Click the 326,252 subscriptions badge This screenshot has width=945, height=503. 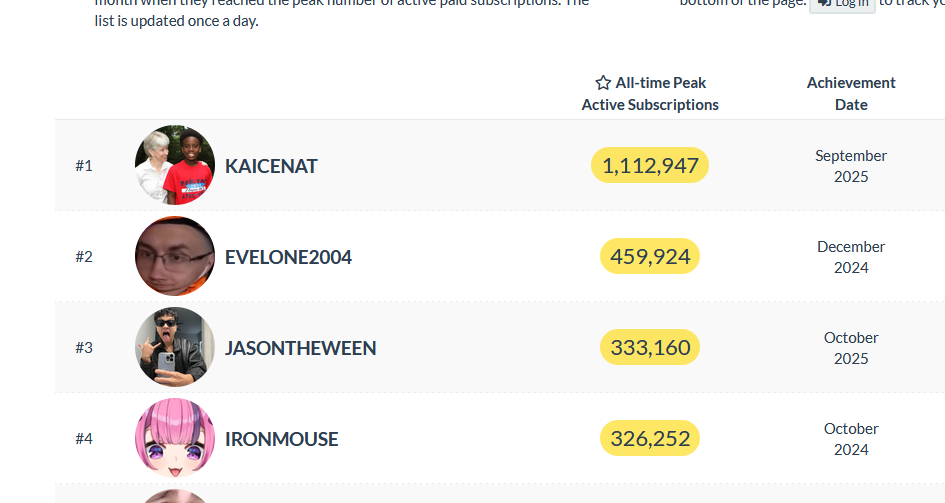pyautogui.click(x=650, y=439)
